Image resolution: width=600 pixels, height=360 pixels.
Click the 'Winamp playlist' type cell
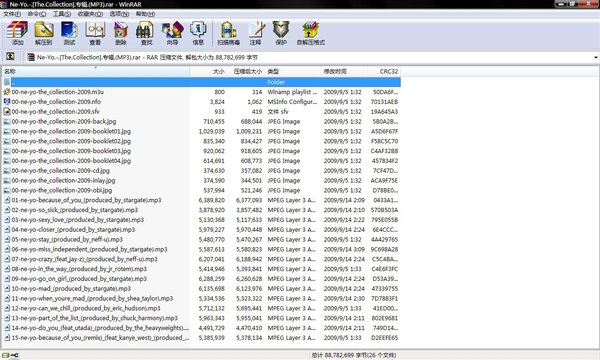pyautogui.click(x=292, y=92)
